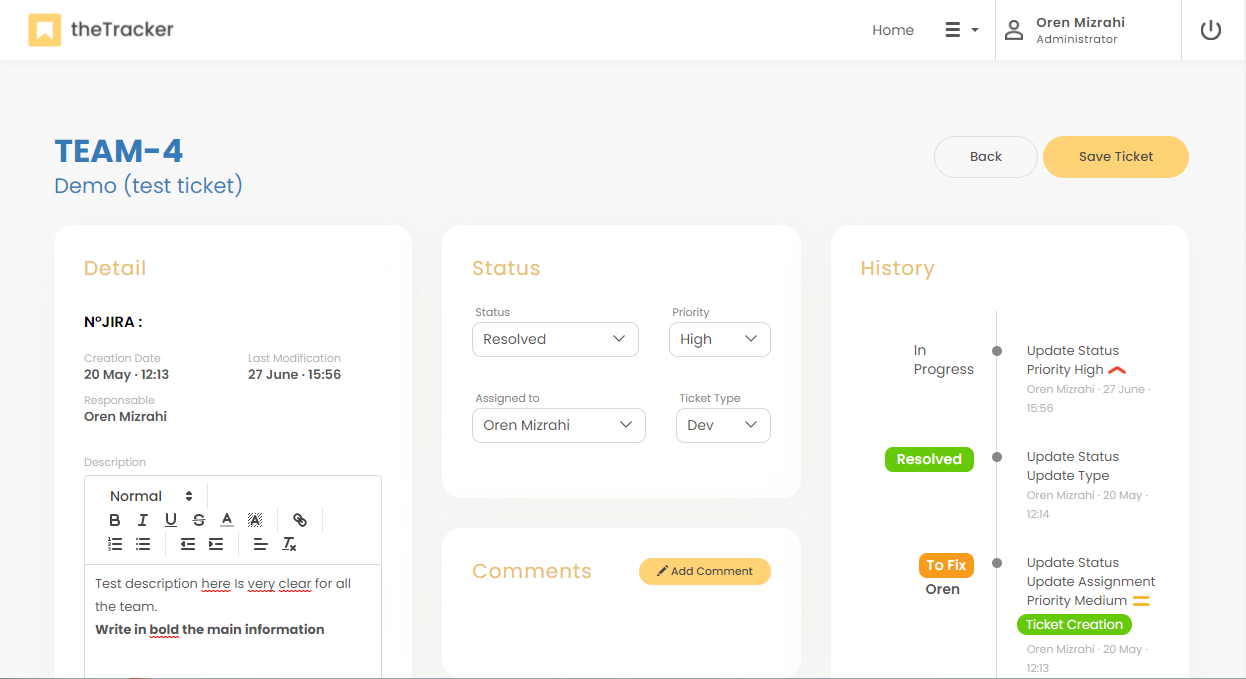Screen dimensions: 1246x679
Task: Open the hamburger navigation menu
Action: click(x=961, y=30)
